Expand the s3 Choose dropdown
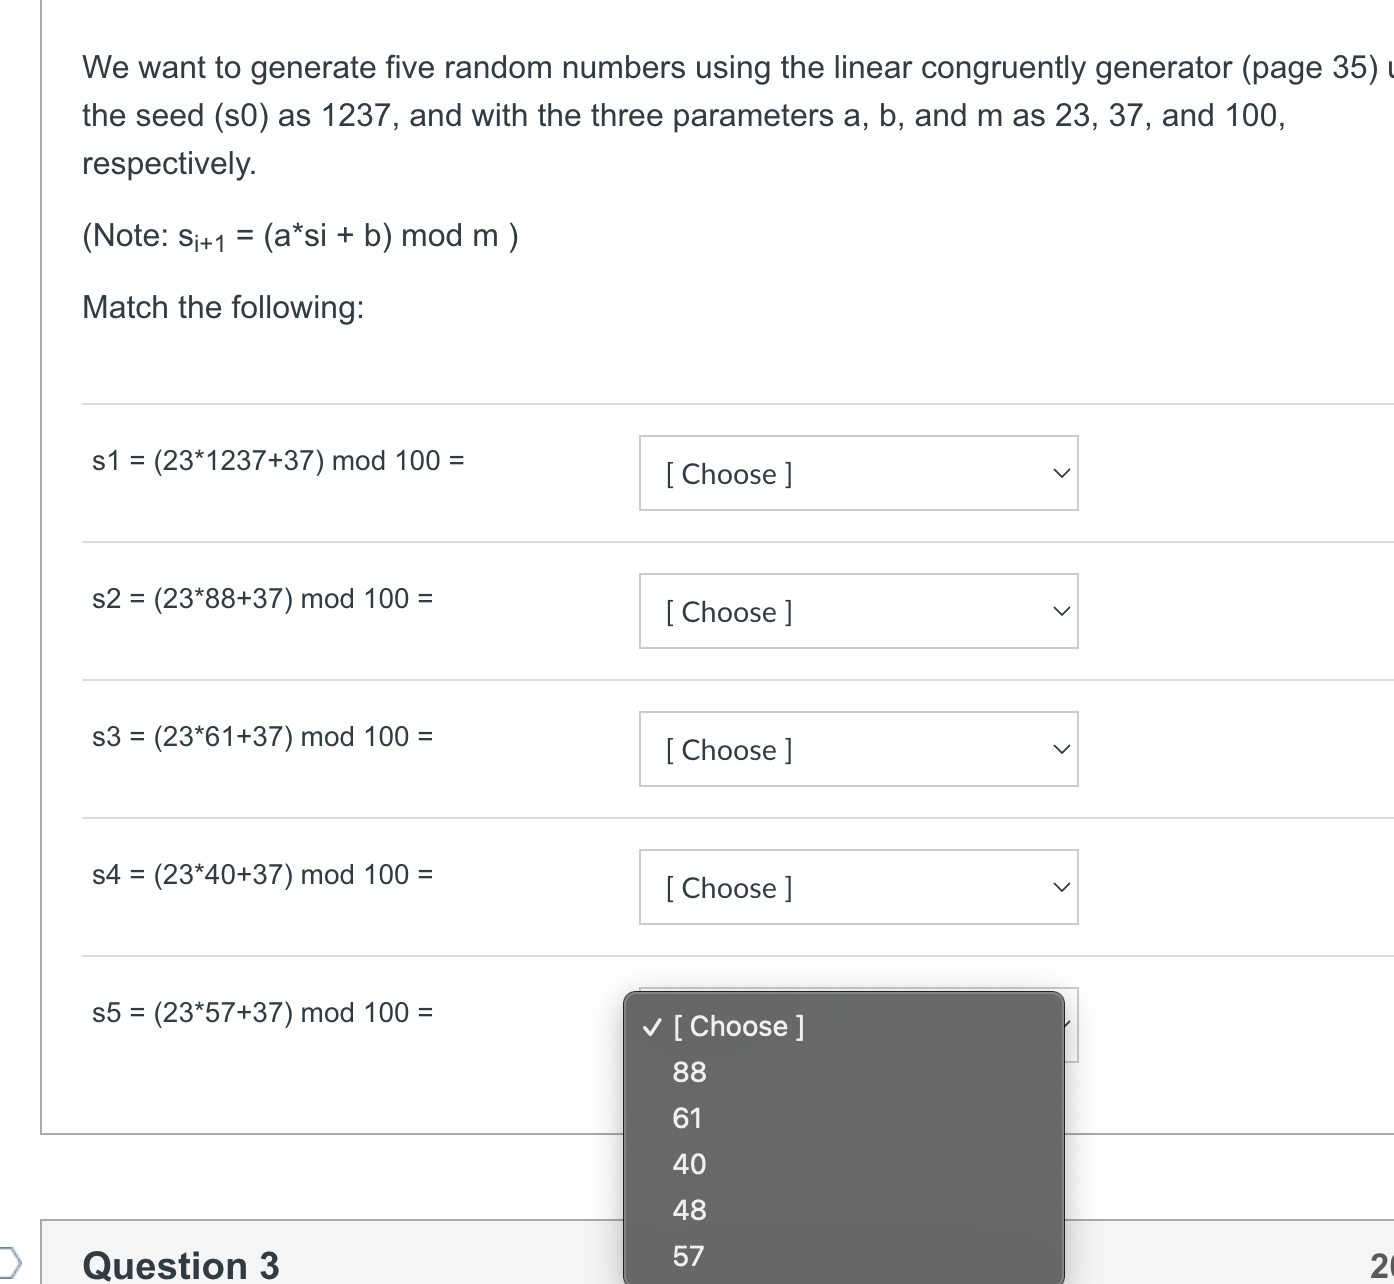The height and width of the screenshot is (1284, 1394). click(858, 749)
